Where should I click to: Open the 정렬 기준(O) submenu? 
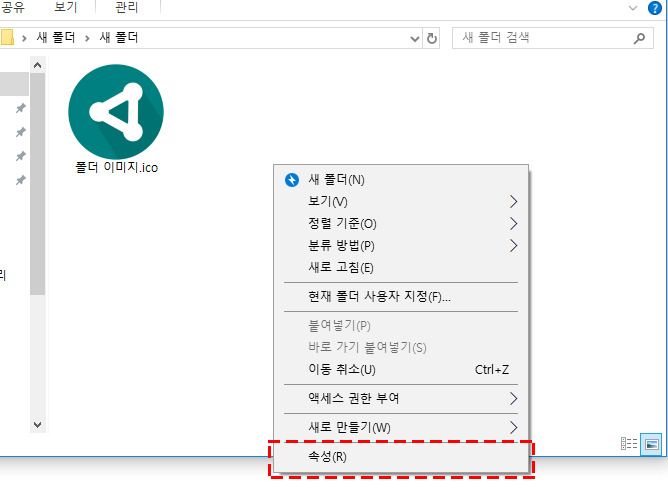tap(400, 224)
